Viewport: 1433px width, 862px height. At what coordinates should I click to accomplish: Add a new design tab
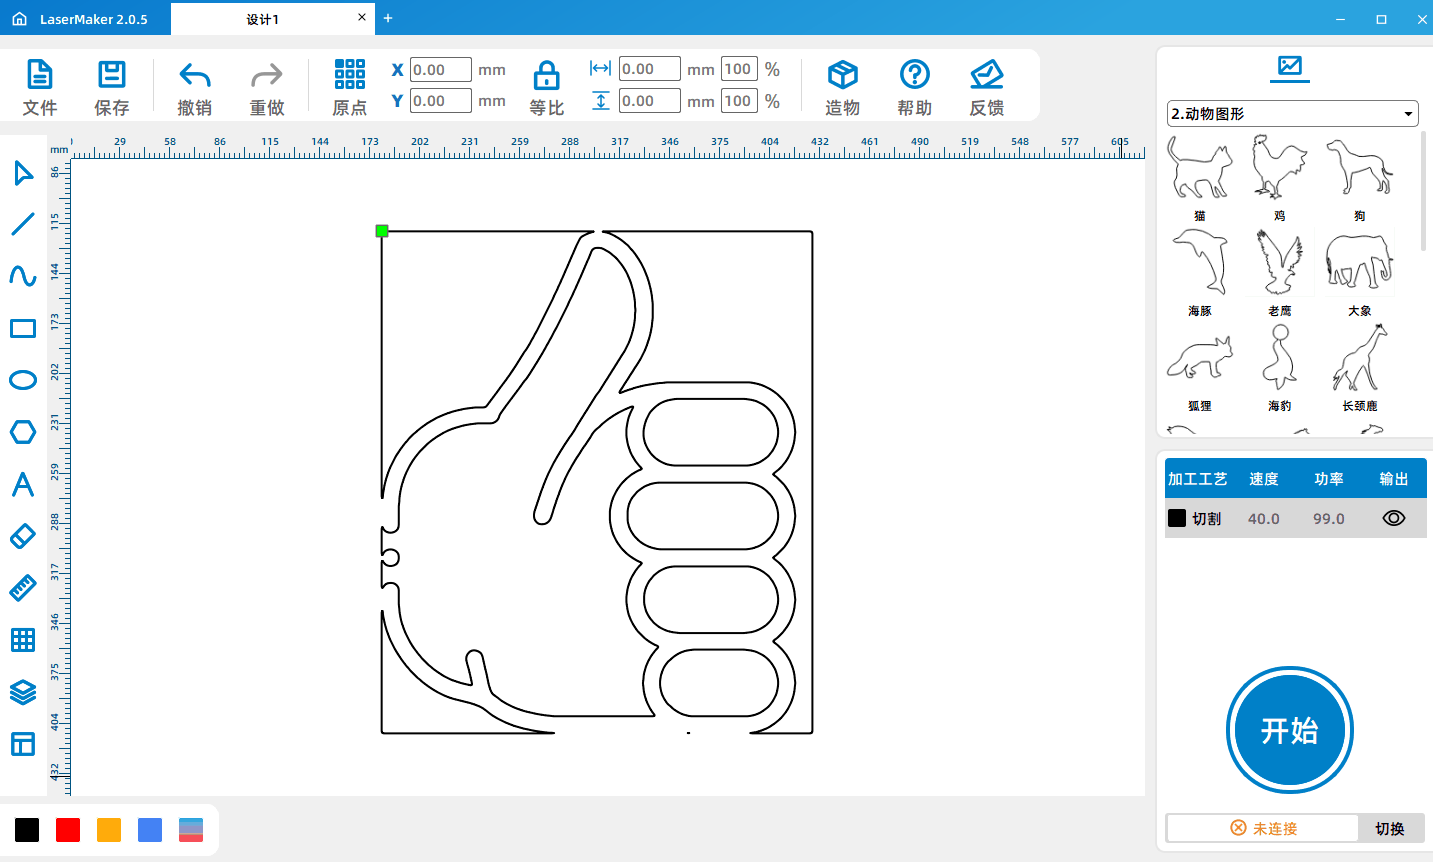(x=388, y=18)
